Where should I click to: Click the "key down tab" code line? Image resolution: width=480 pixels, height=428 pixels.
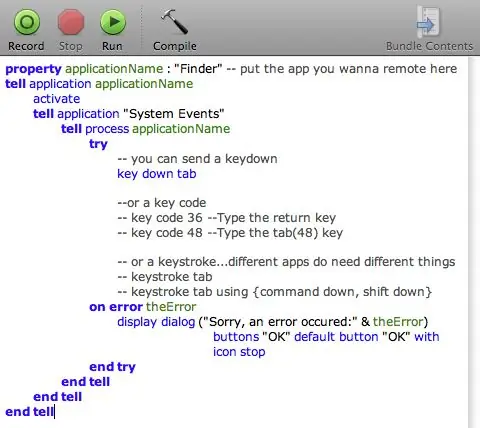pyautogui.click(x=157, y=174)
